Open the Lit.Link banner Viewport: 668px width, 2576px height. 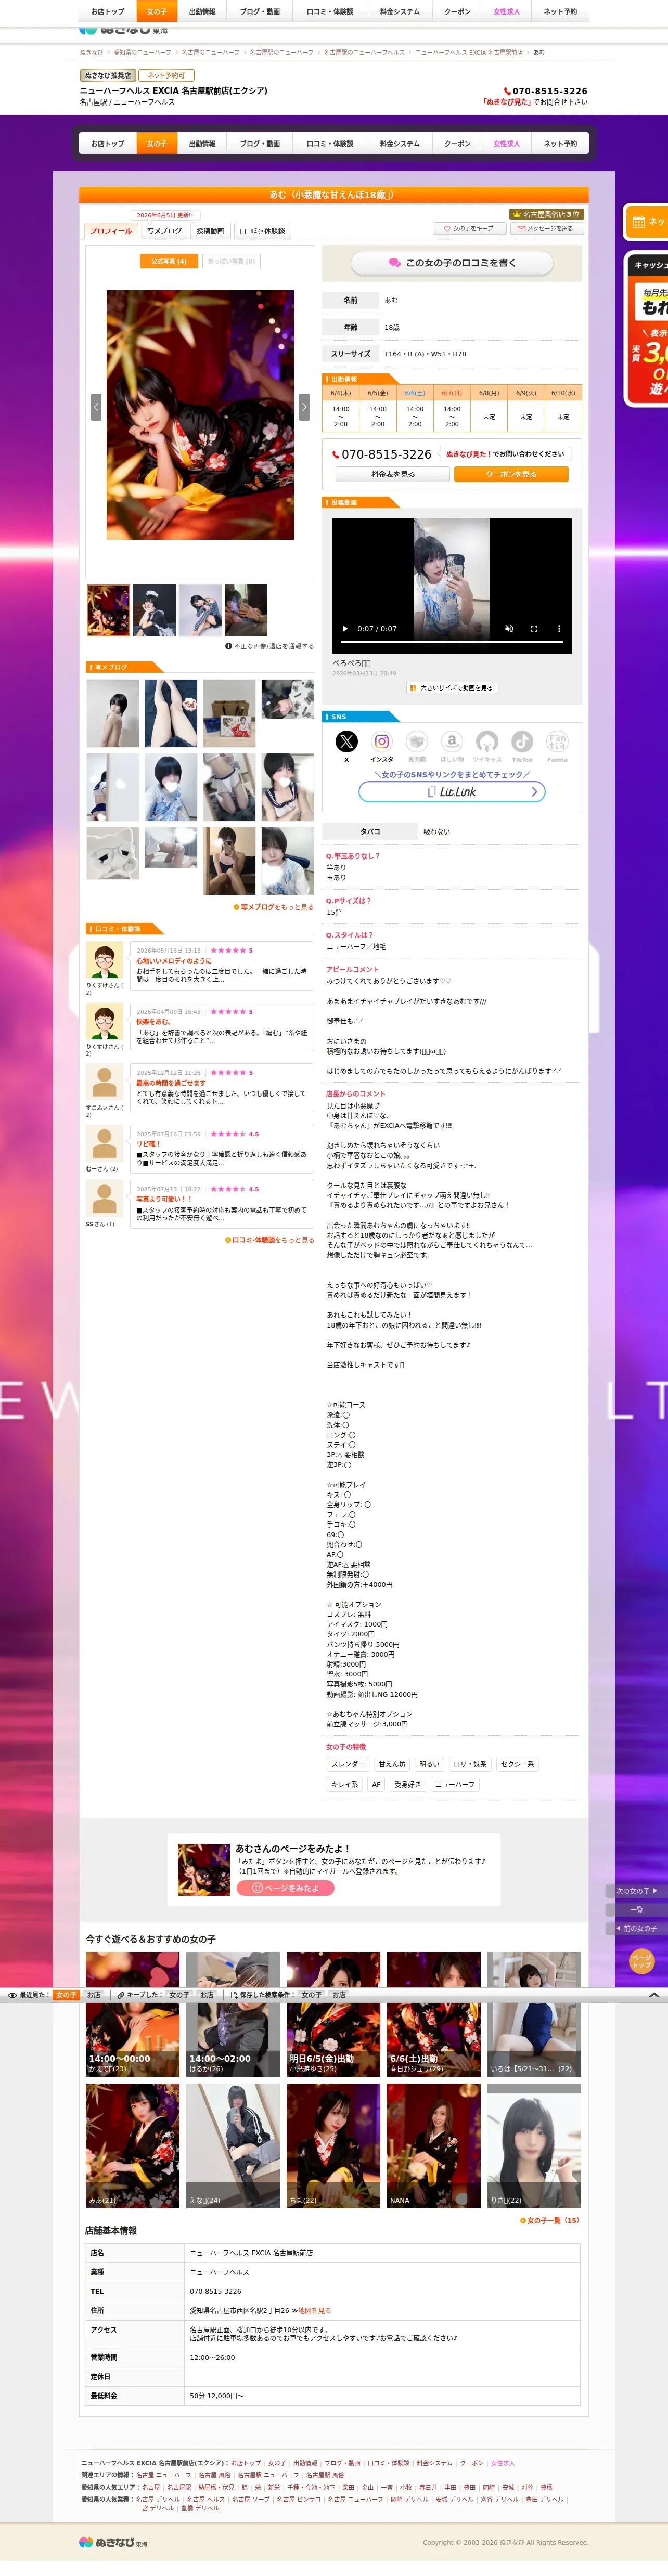click(452, 792)
